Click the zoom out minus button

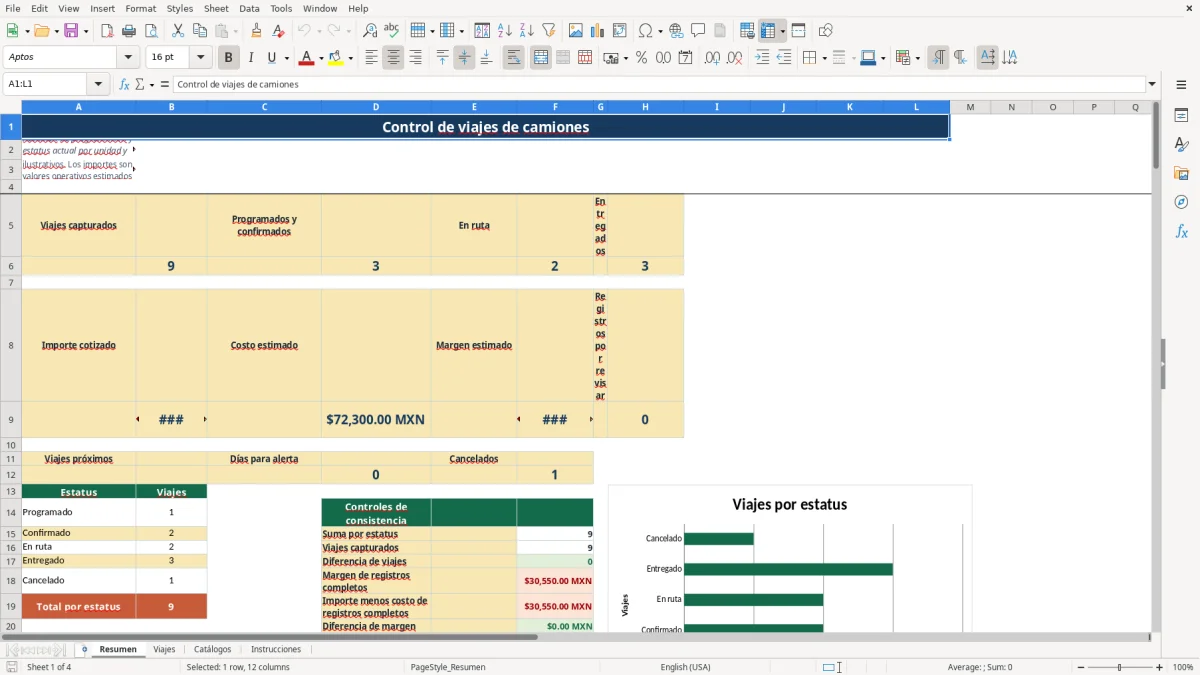1079,667
